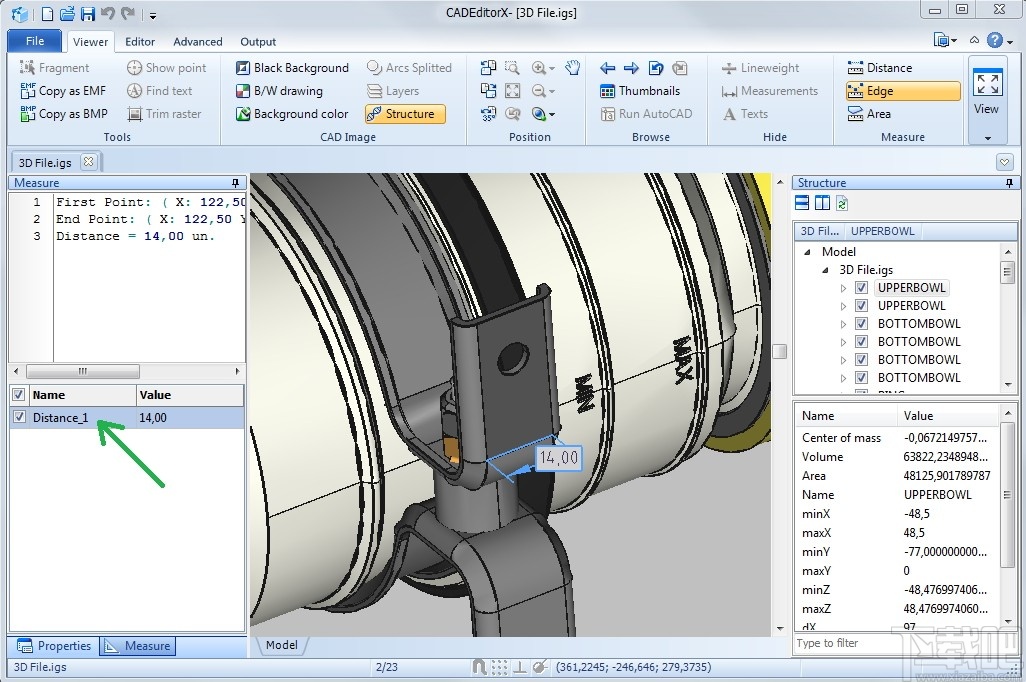Select the Pan hand tool in Position group
The width and height of the screenshot is (1026, 682).
[x=572, y=68]
